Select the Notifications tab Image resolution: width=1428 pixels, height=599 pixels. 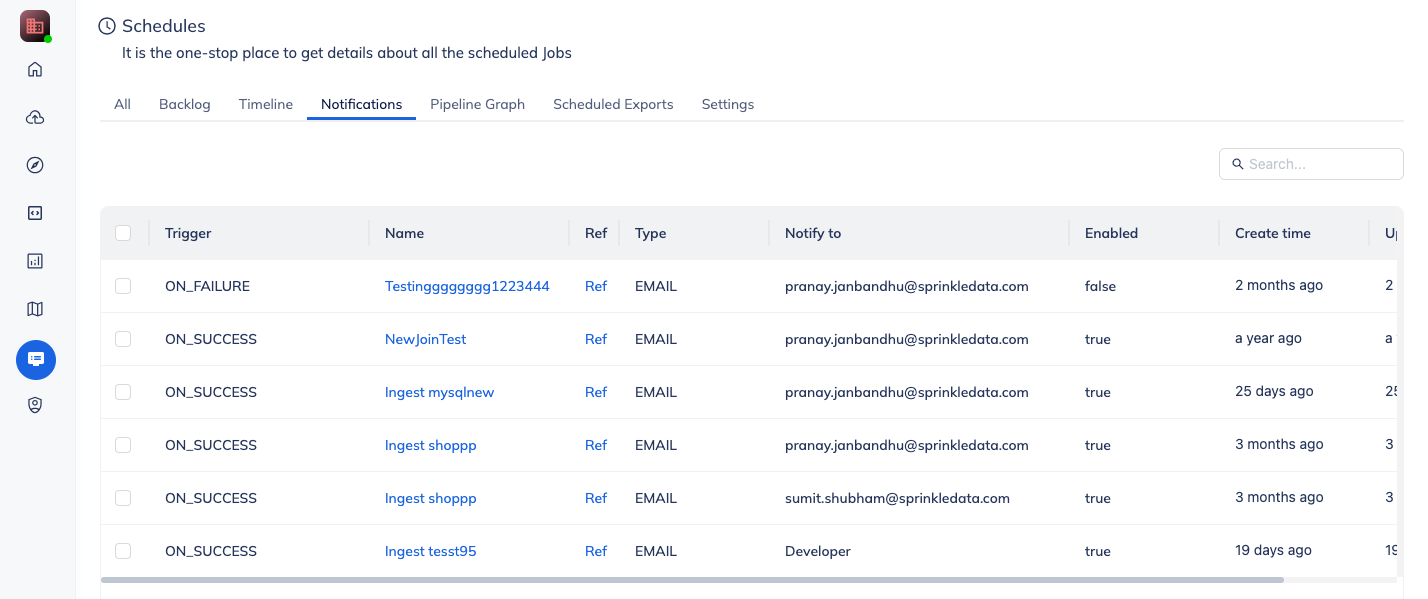click(x=361, y=104)
